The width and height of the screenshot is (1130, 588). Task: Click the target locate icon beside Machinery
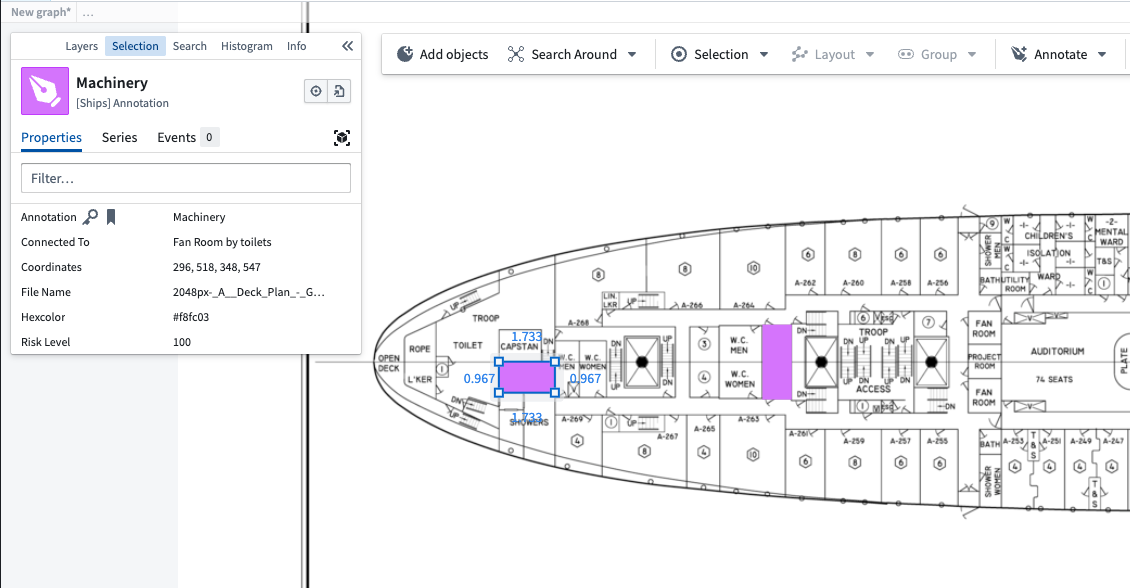(x=316, y=92)
